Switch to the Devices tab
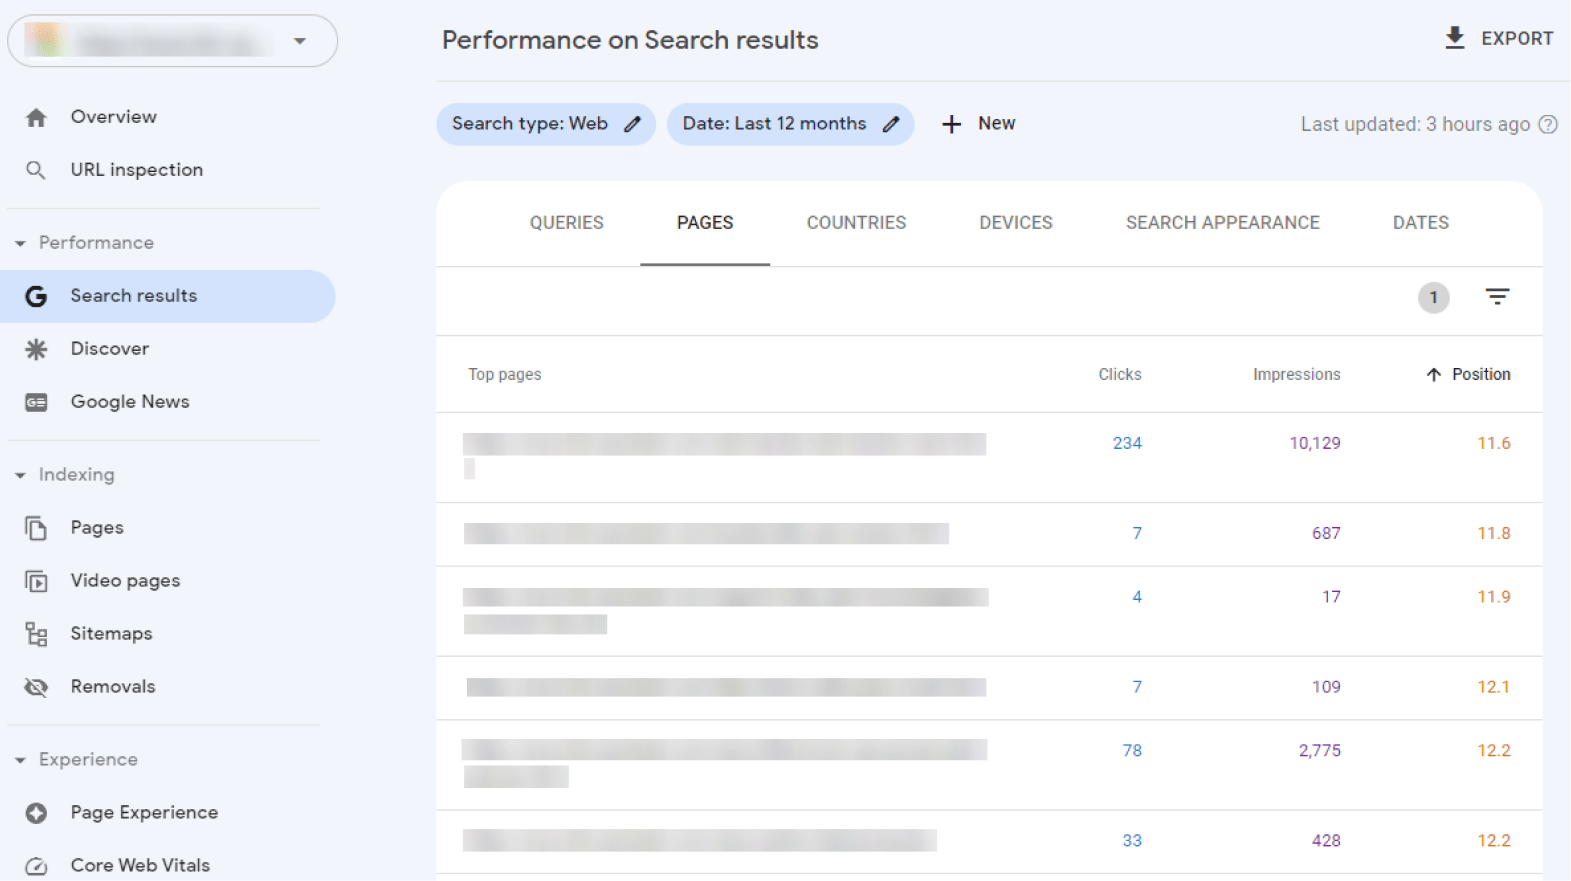Viewport: 1571px width, 881px height. pyautogui.click(x=1016, y=223)
